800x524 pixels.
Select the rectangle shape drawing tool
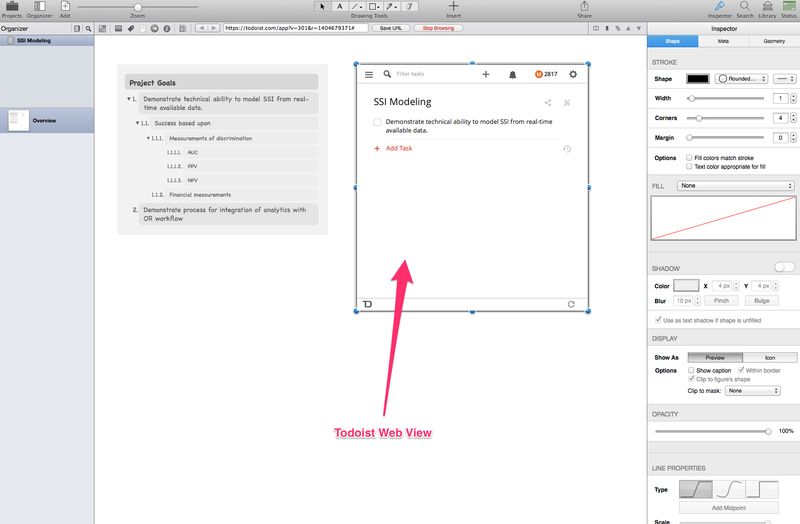tap(374, 7)
